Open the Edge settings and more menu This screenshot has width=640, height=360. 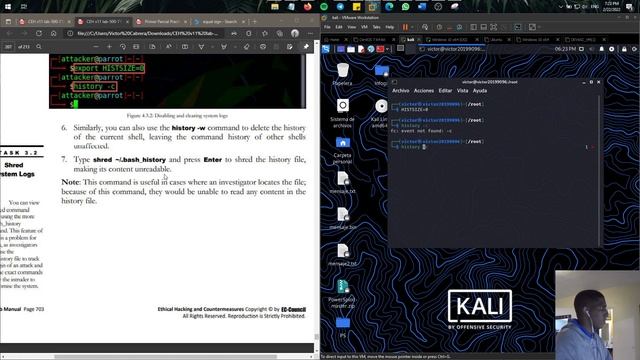point(310,33)
